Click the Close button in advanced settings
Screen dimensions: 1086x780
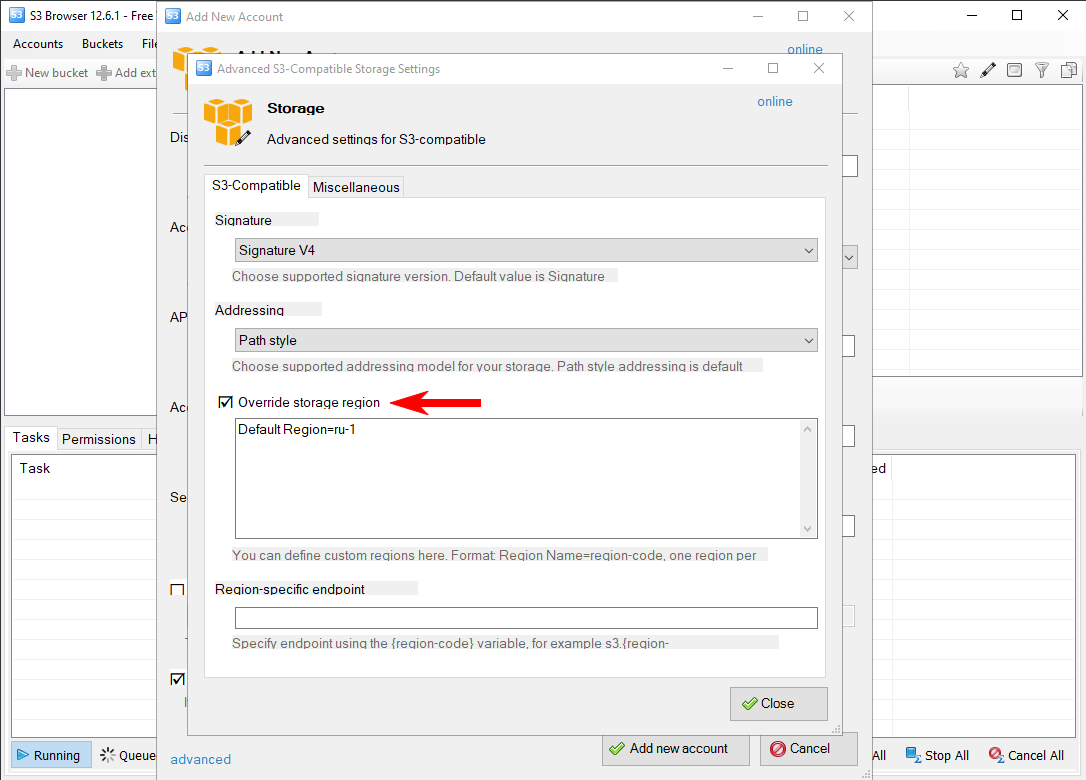[778, 704]
